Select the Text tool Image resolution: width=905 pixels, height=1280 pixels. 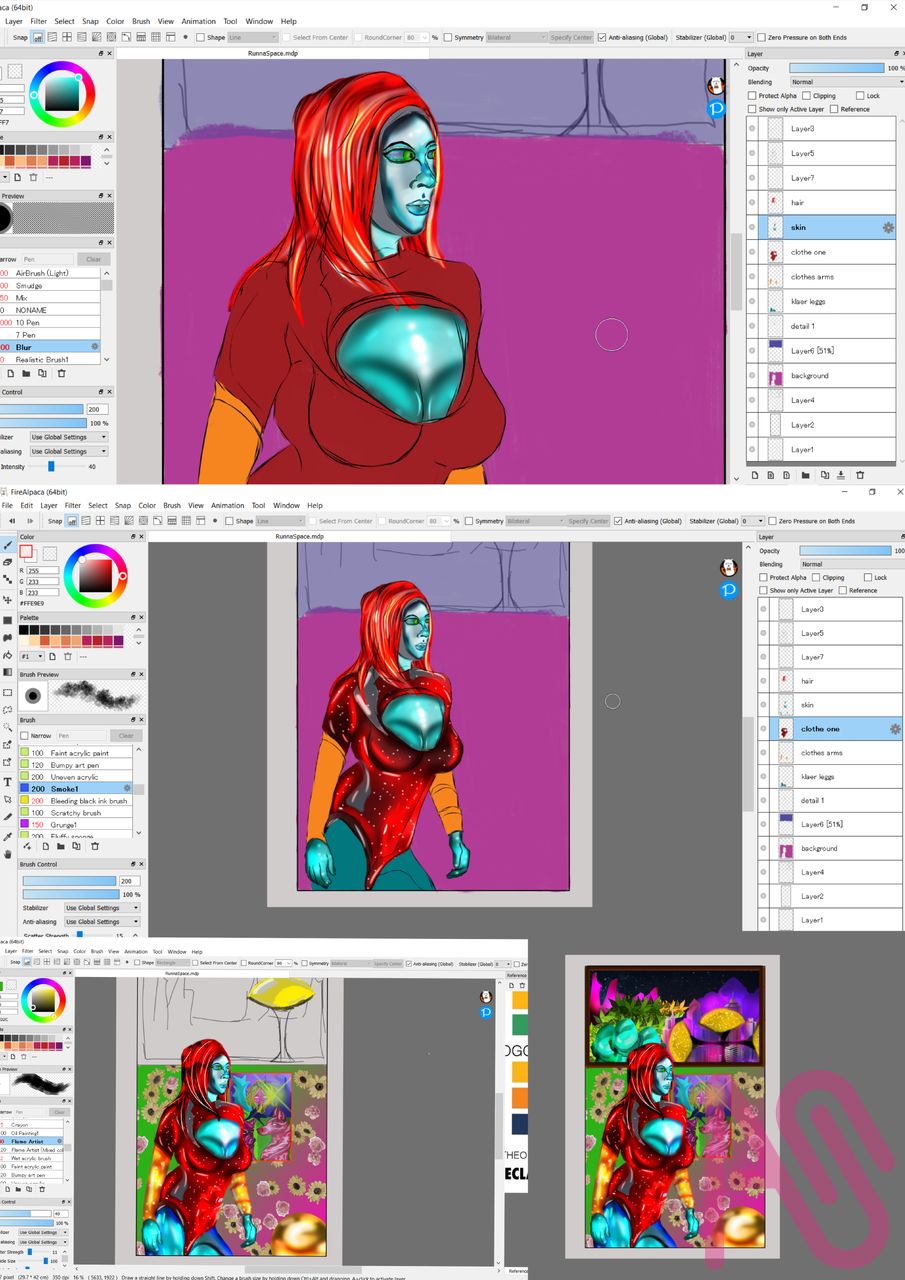click(8, 781)
